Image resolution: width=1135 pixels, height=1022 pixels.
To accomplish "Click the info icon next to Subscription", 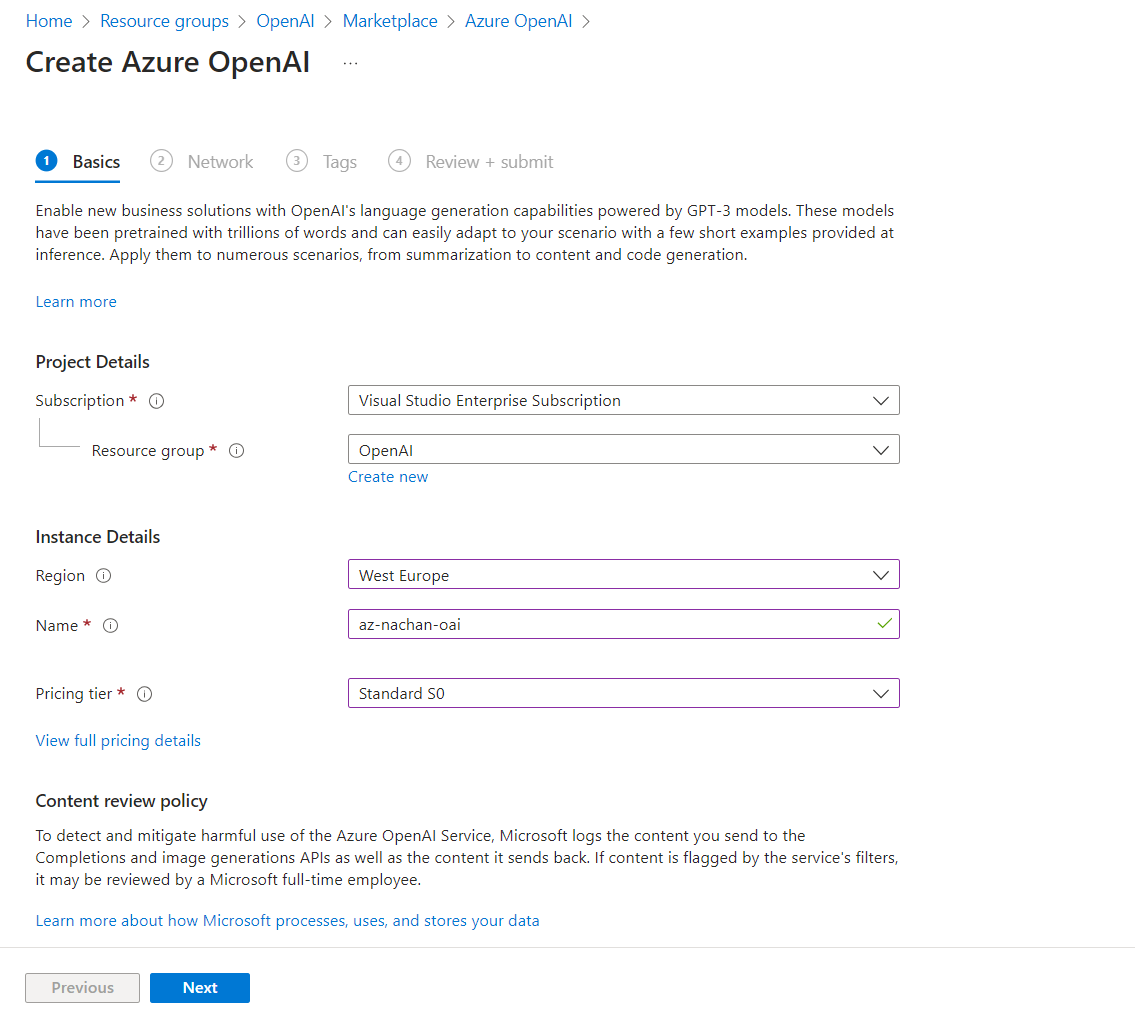I will pos(156,401).
